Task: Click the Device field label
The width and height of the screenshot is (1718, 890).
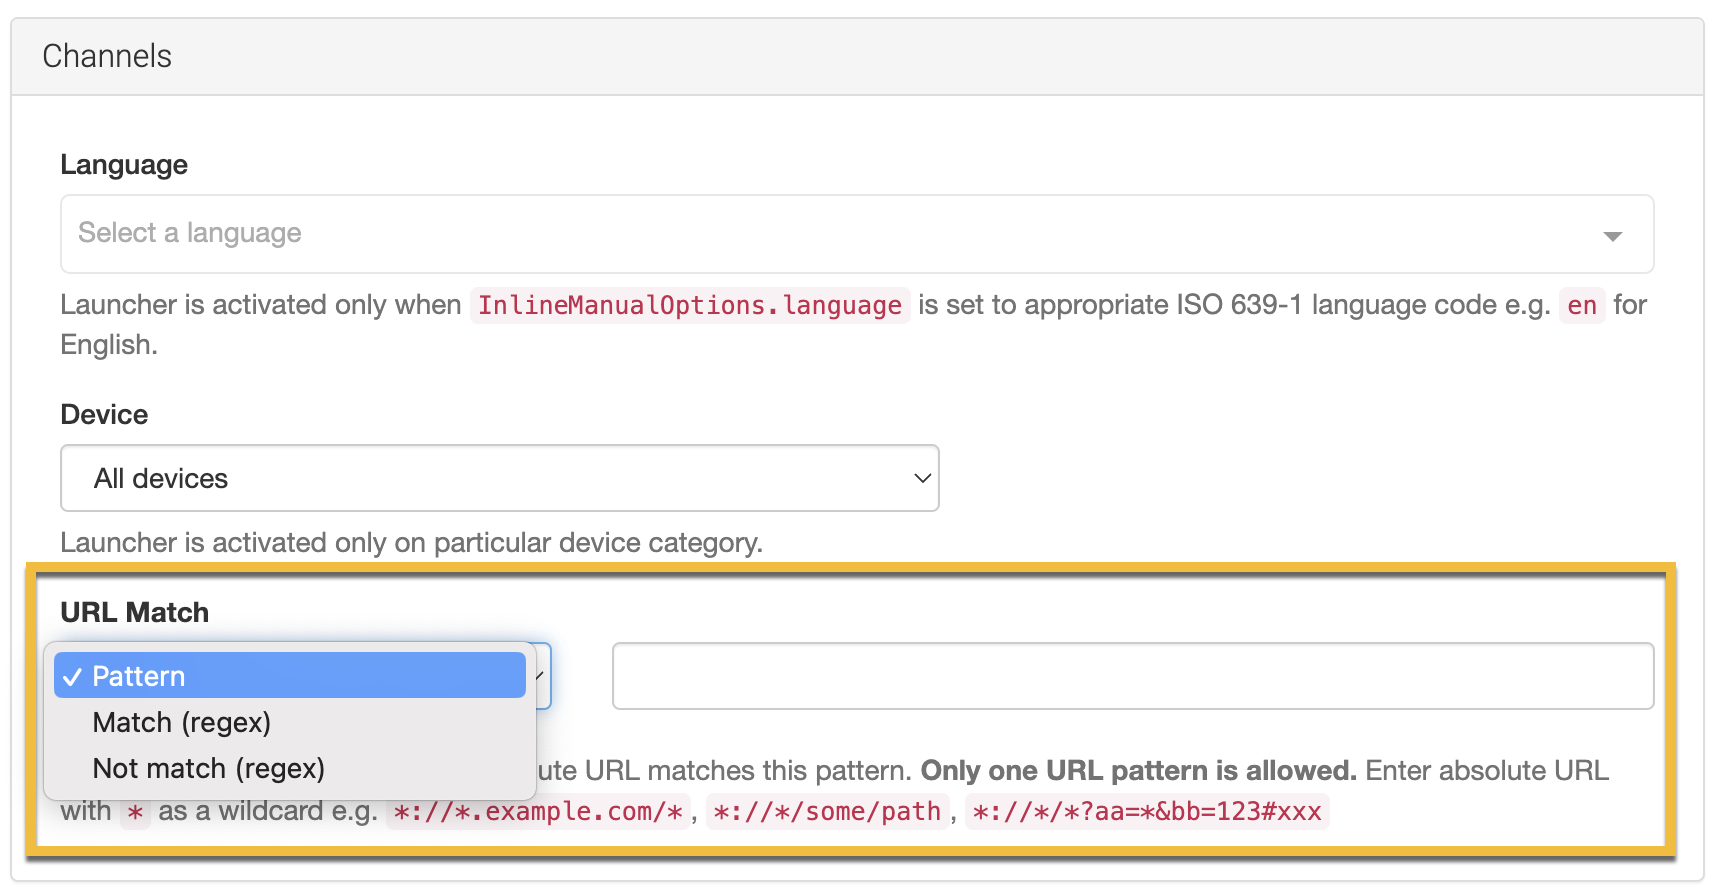Action: 104,414
